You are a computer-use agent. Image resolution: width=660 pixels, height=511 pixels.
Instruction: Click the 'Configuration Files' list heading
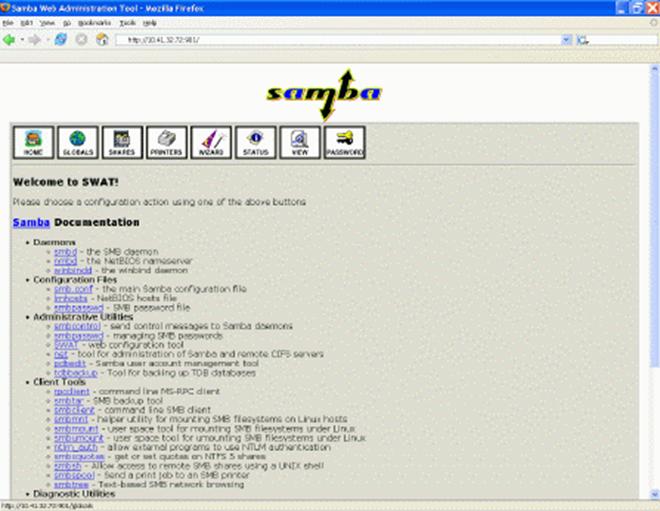tap(75, 279)
